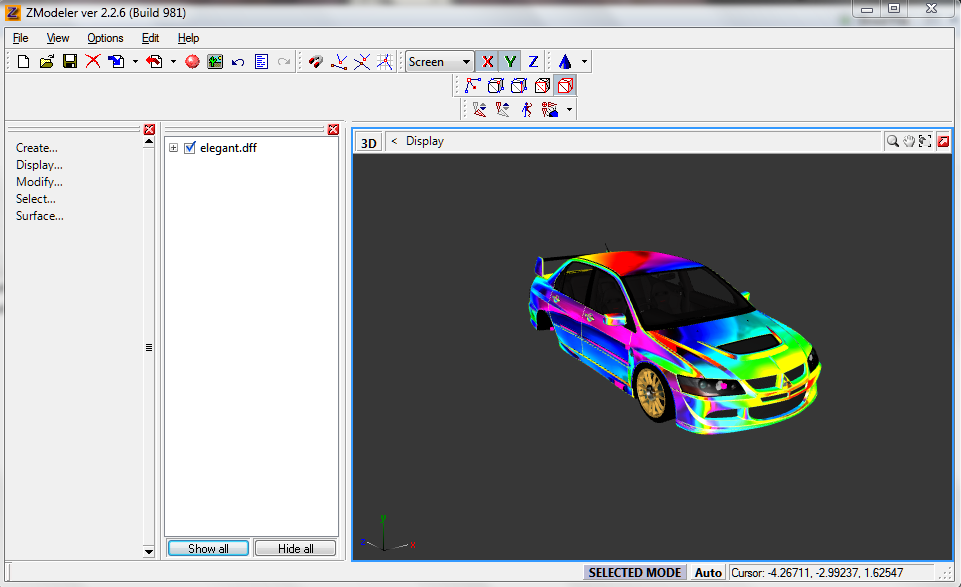Click the viewport fit-all zoom icon
The width and height of the screenshot is (961, 587).
coord(925,142)
